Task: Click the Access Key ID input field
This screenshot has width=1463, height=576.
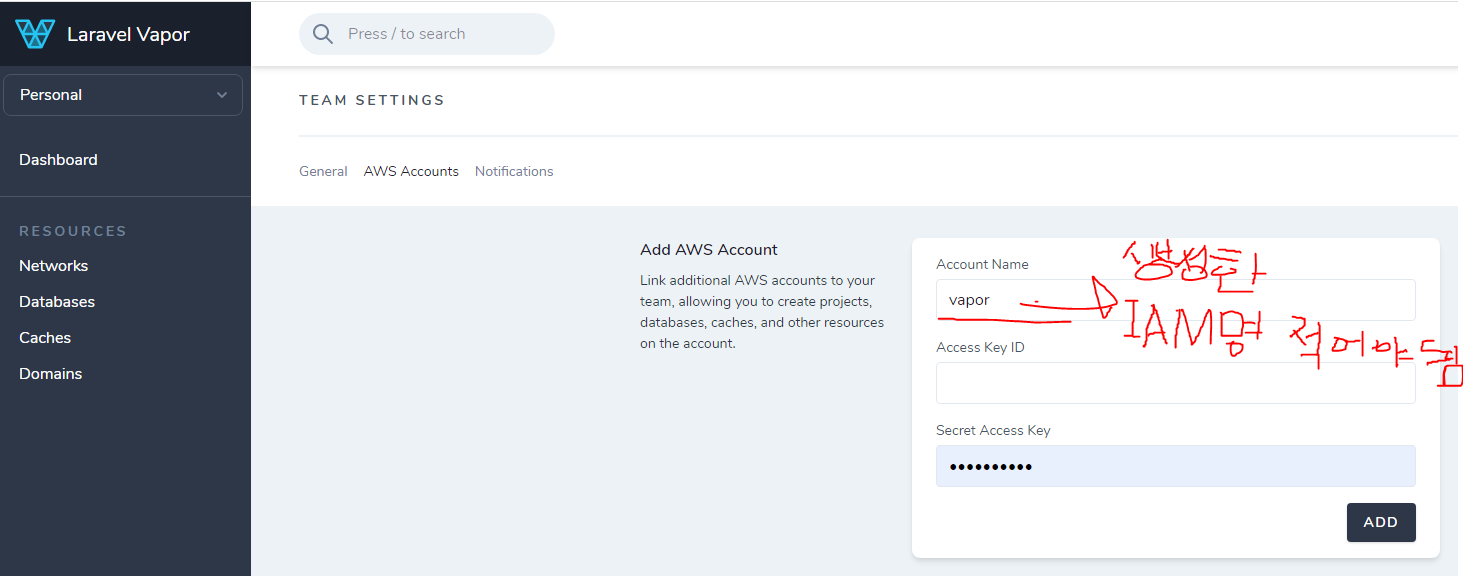Action: 1176,383
